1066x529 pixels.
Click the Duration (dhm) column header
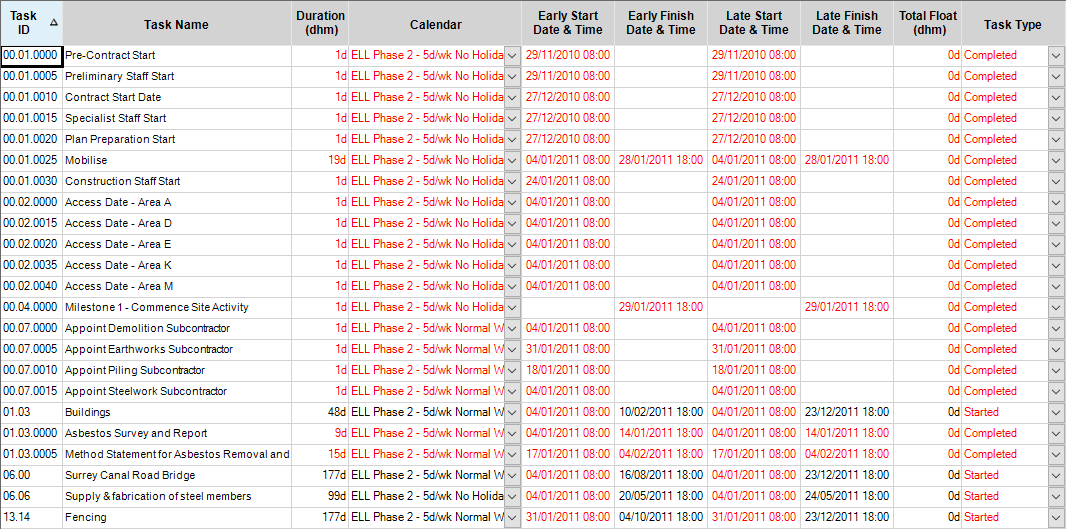[x=320, y=23]
